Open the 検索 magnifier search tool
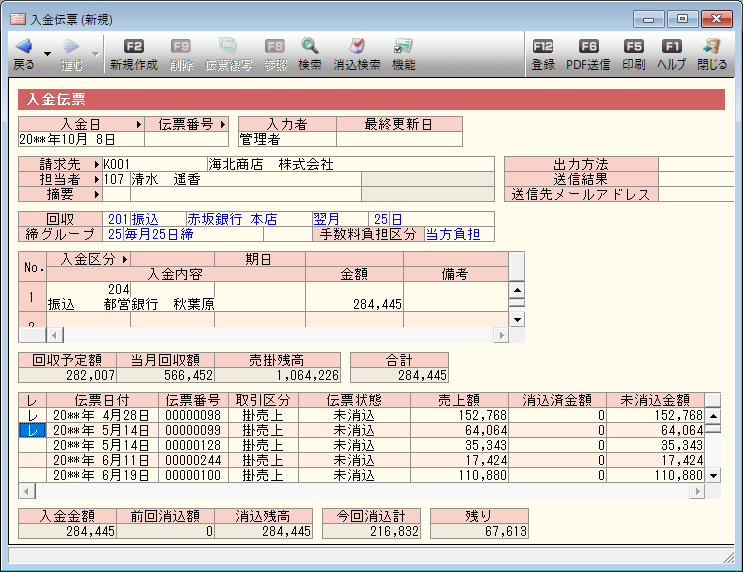 (x=310, y=47)
